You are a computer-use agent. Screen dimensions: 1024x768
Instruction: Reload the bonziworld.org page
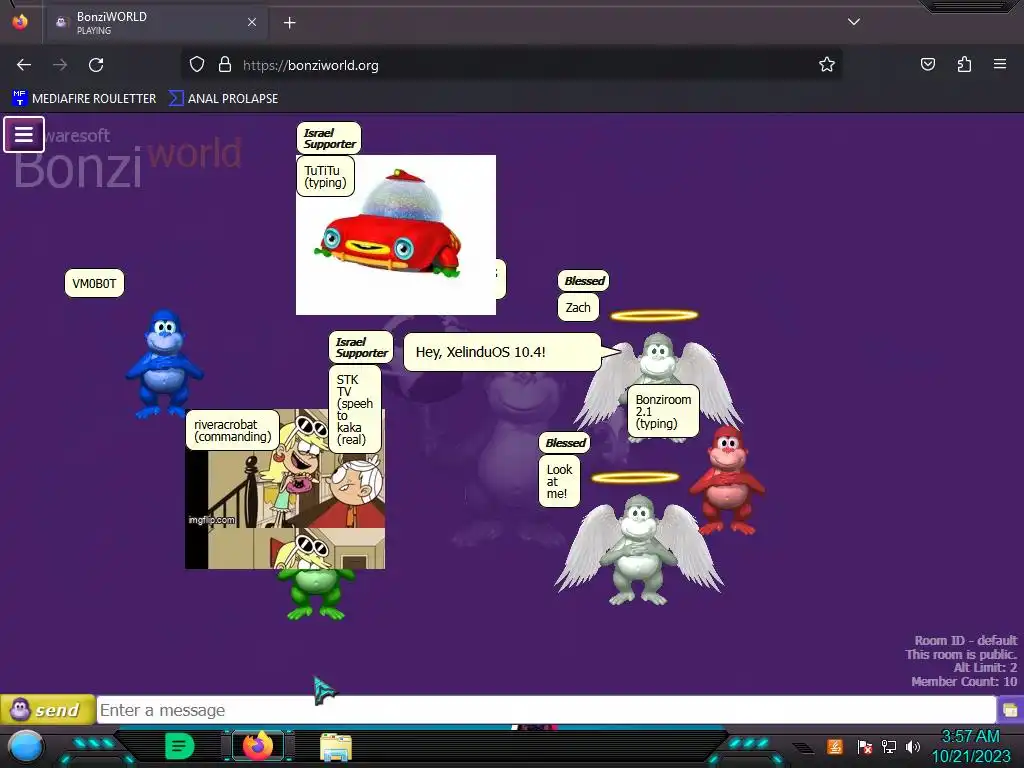click(x=96, y=65)
